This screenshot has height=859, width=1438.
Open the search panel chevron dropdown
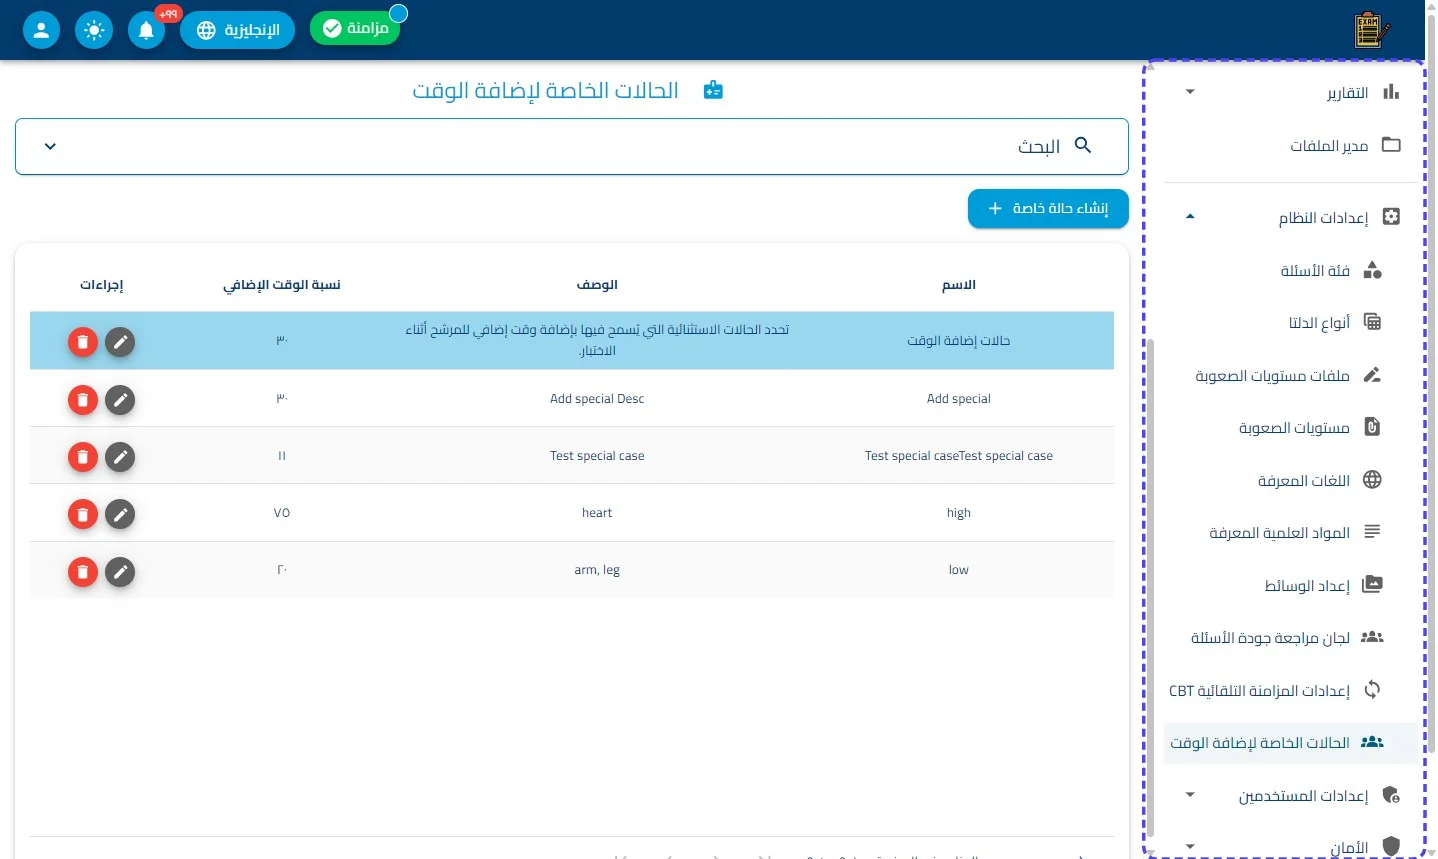[50, 147]
